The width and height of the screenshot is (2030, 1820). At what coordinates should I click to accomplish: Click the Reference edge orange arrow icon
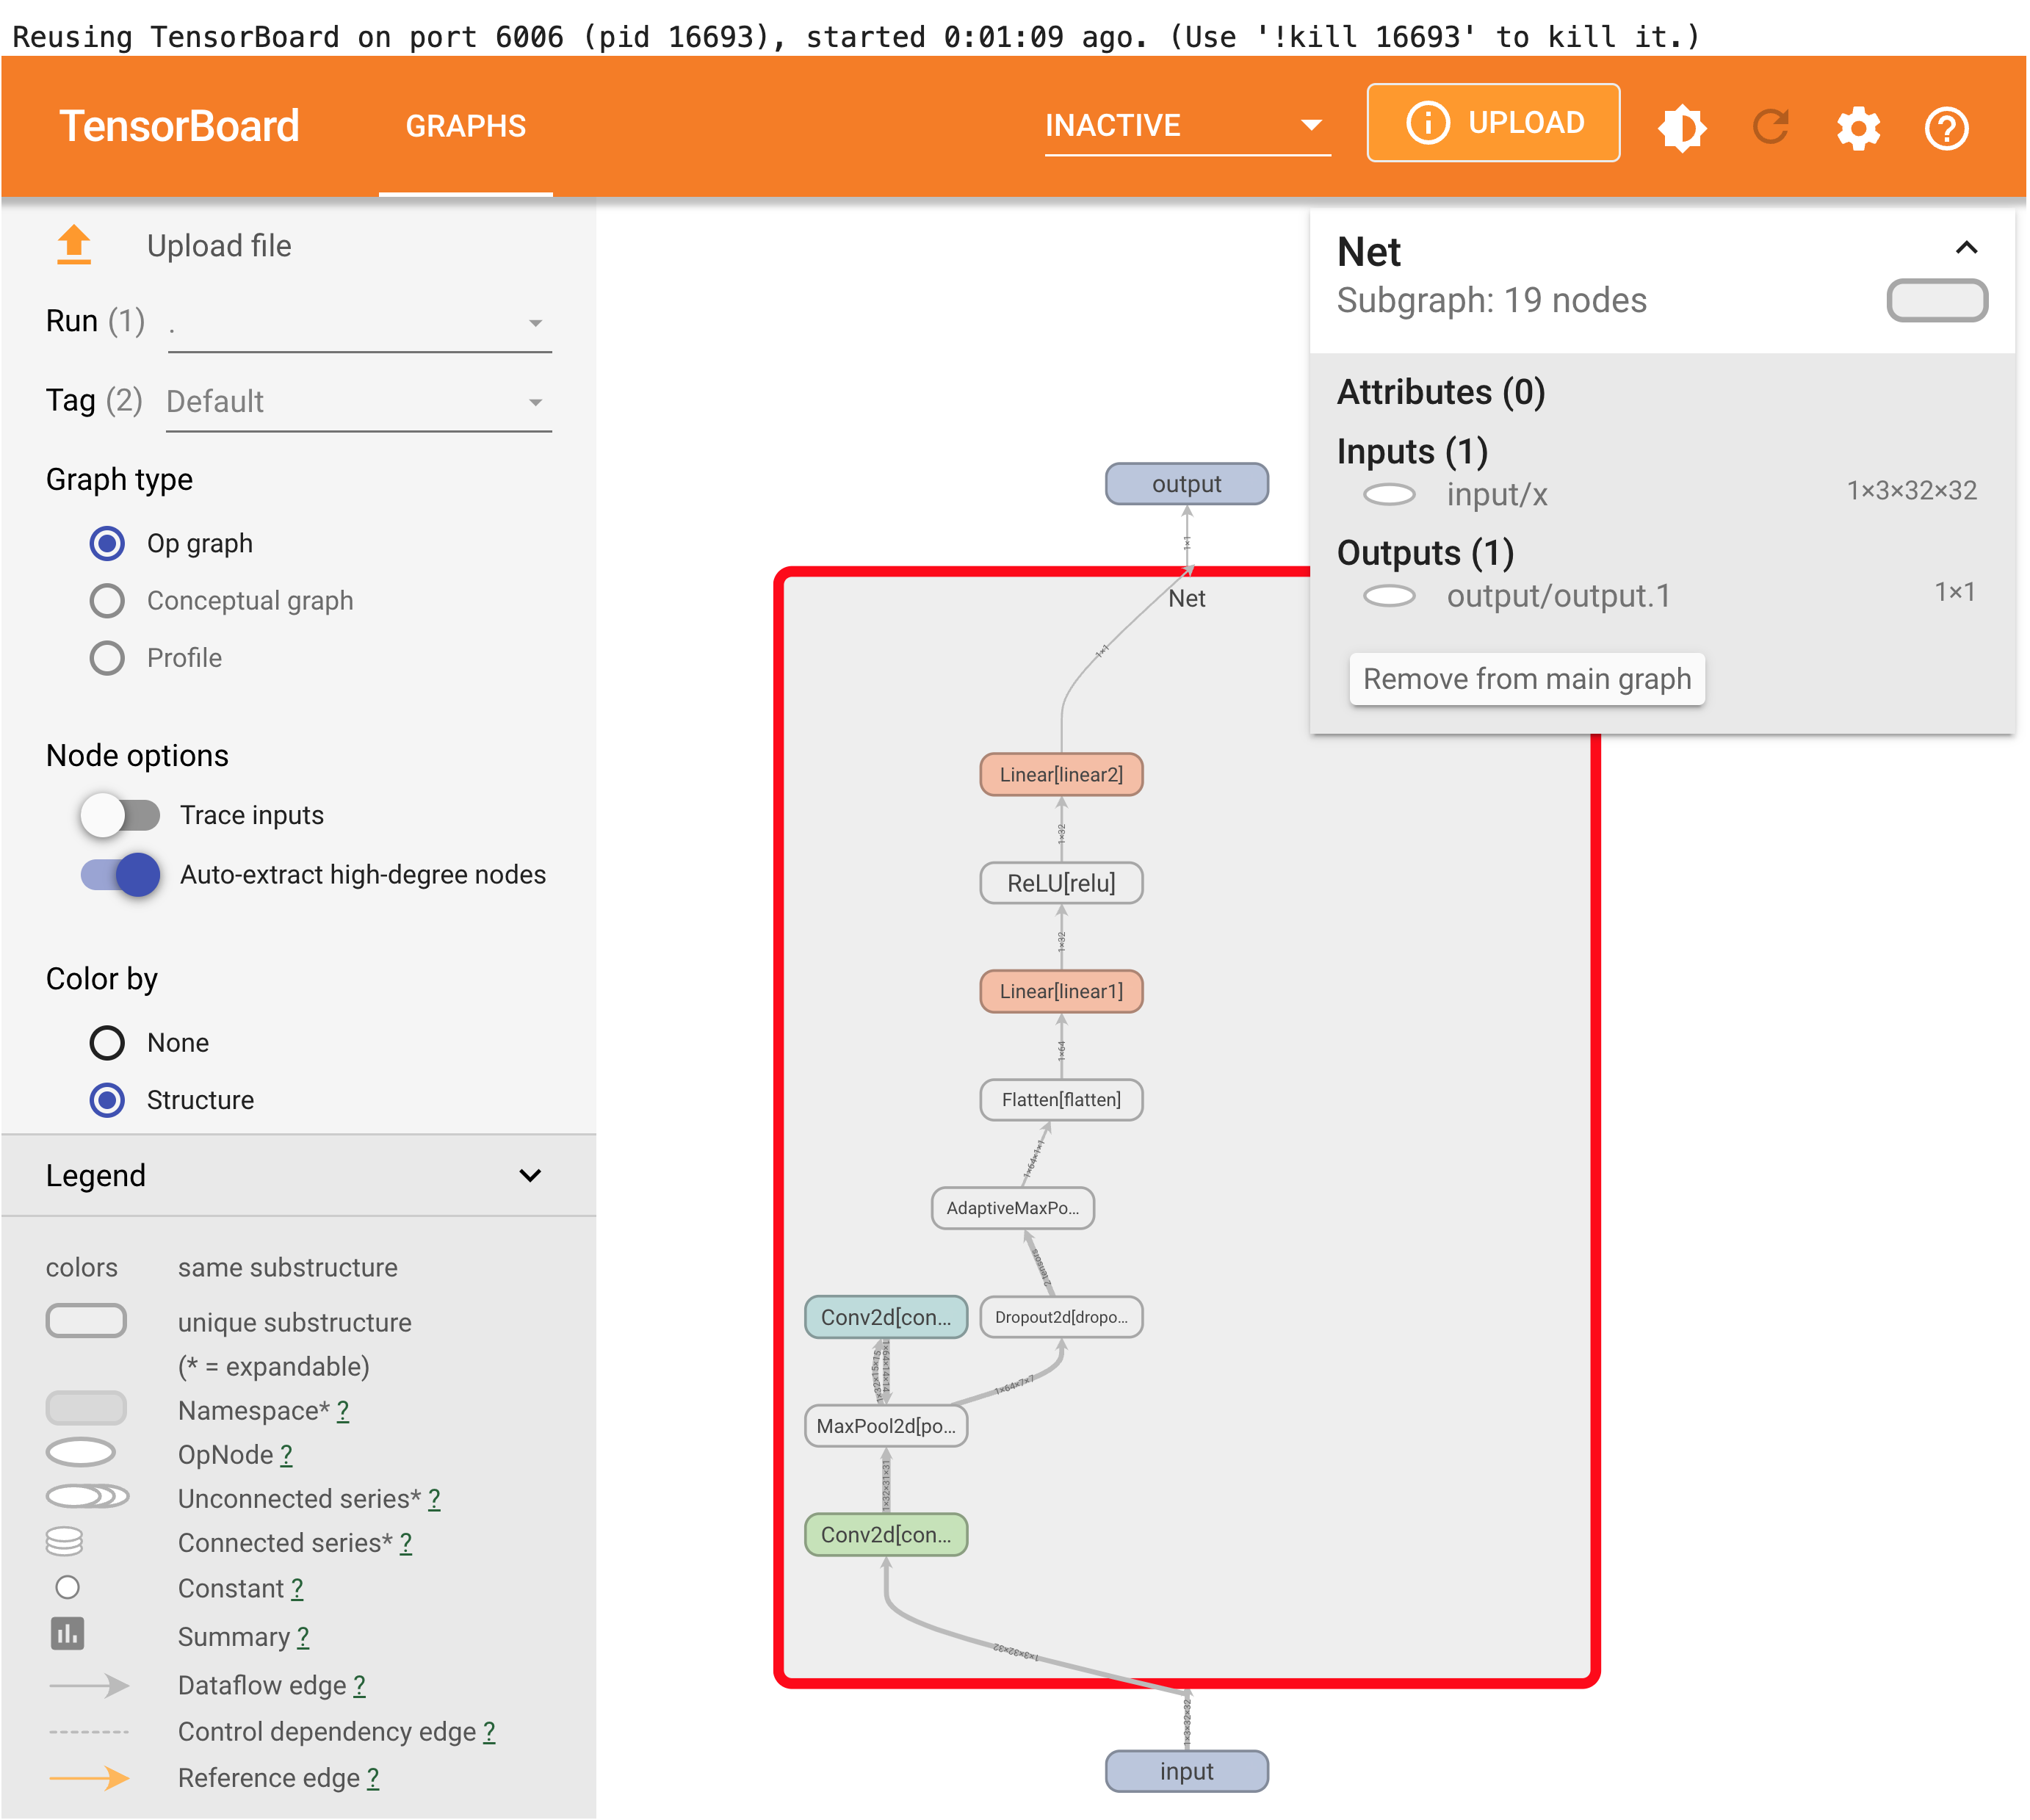tap(89, 1778)
